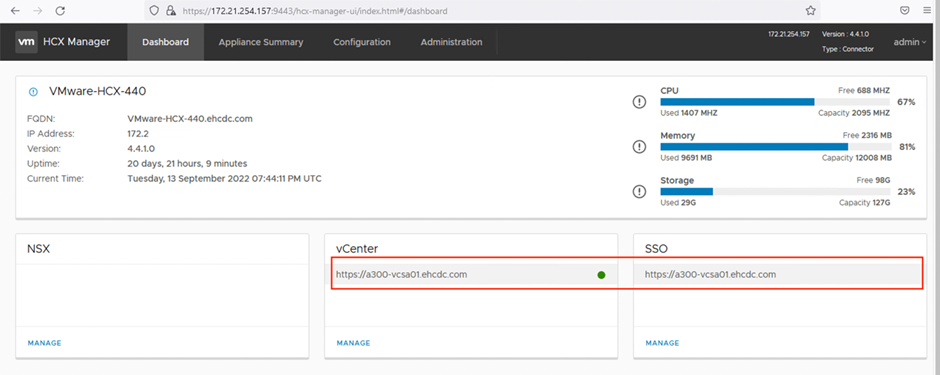Click the shield tracking protection icon
This screenshot has height=375, width=940.
(x=154, y=11)
